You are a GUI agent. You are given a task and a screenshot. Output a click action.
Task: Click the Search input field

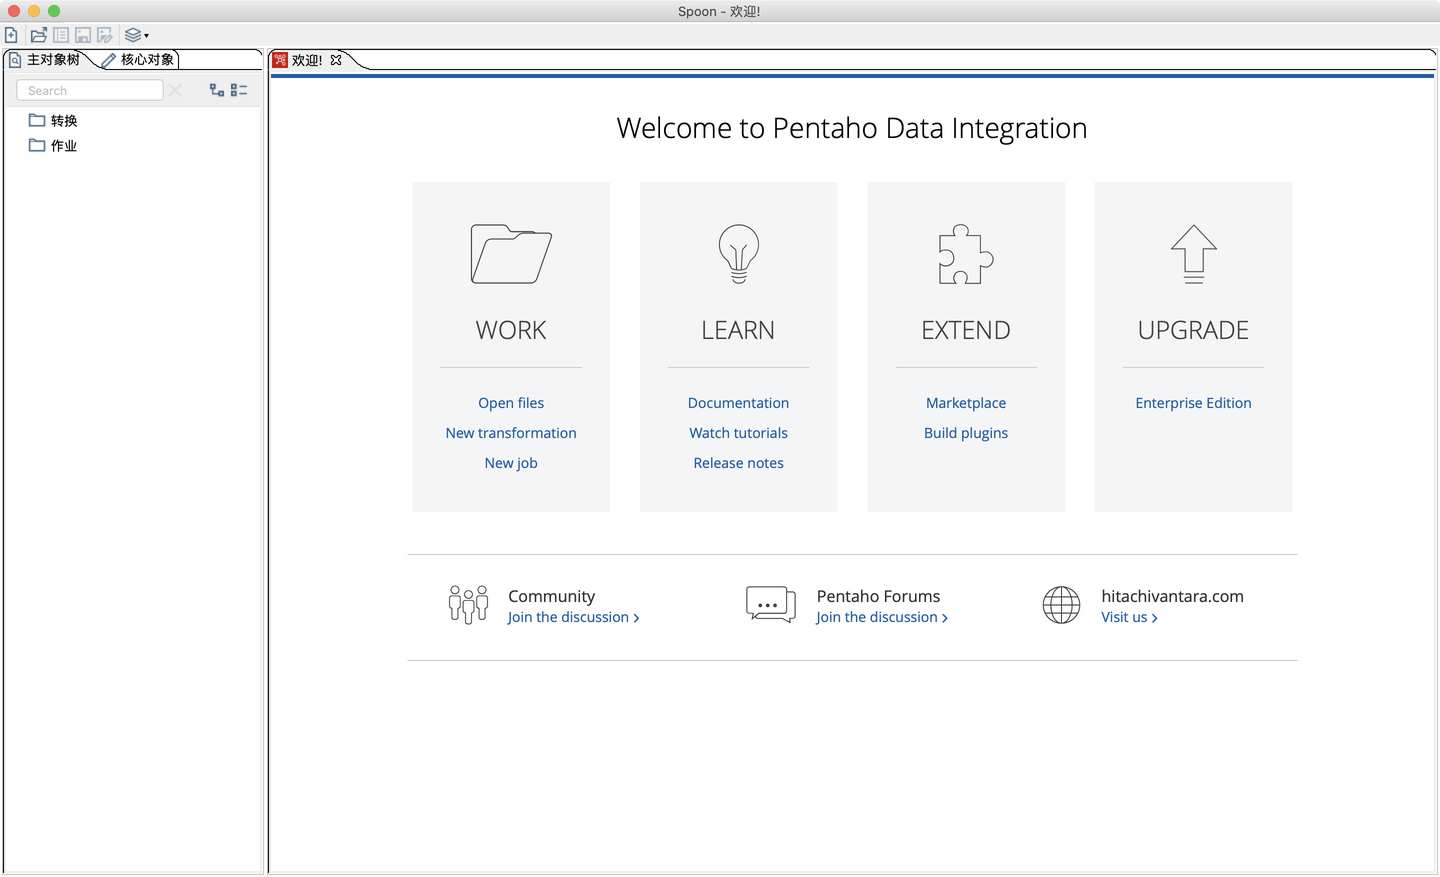[90, 90]
